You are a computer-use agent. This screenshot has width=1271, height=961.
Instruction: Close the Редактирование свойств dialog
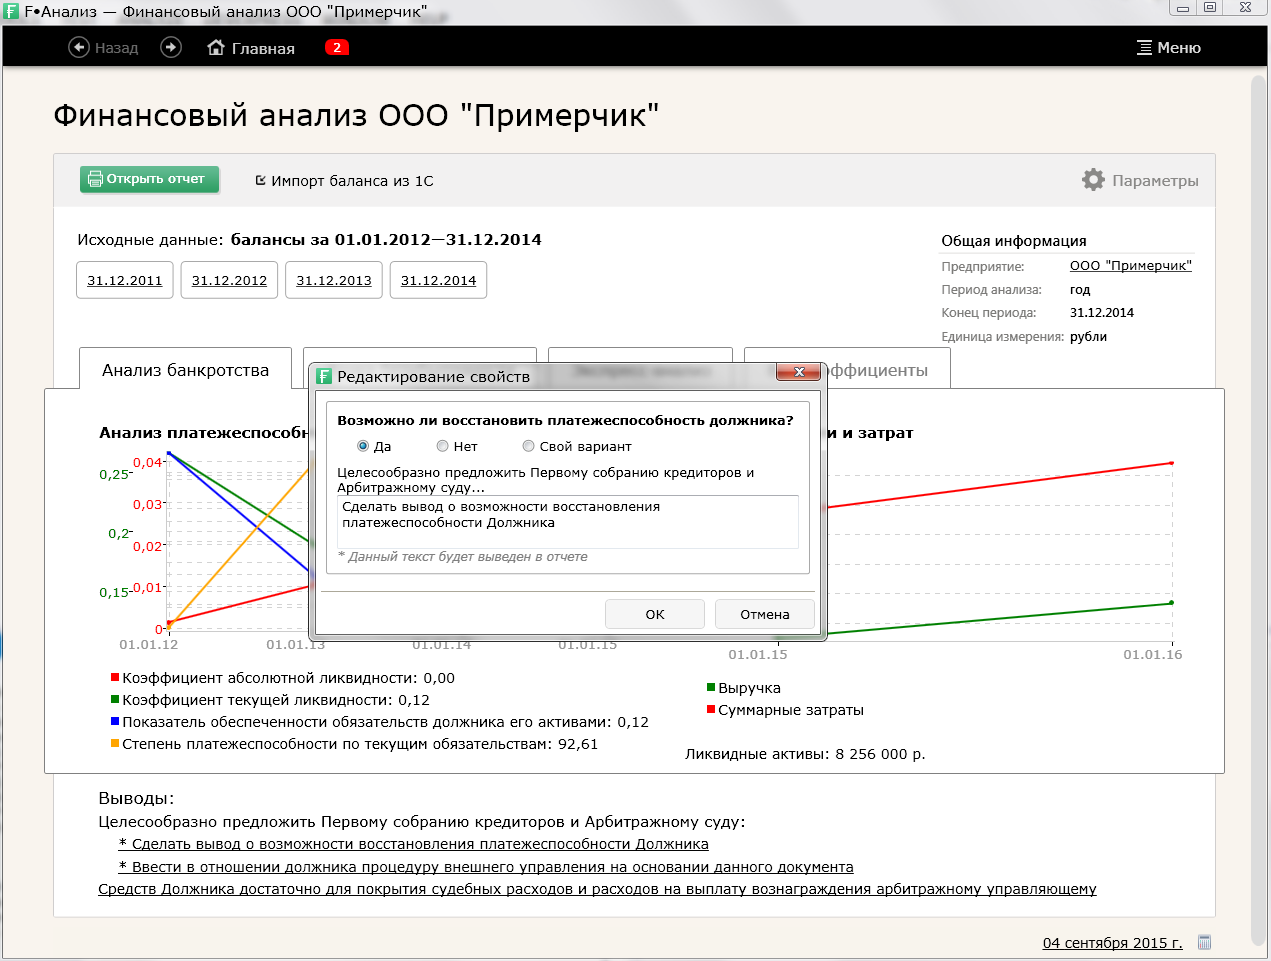pos(799,372)
